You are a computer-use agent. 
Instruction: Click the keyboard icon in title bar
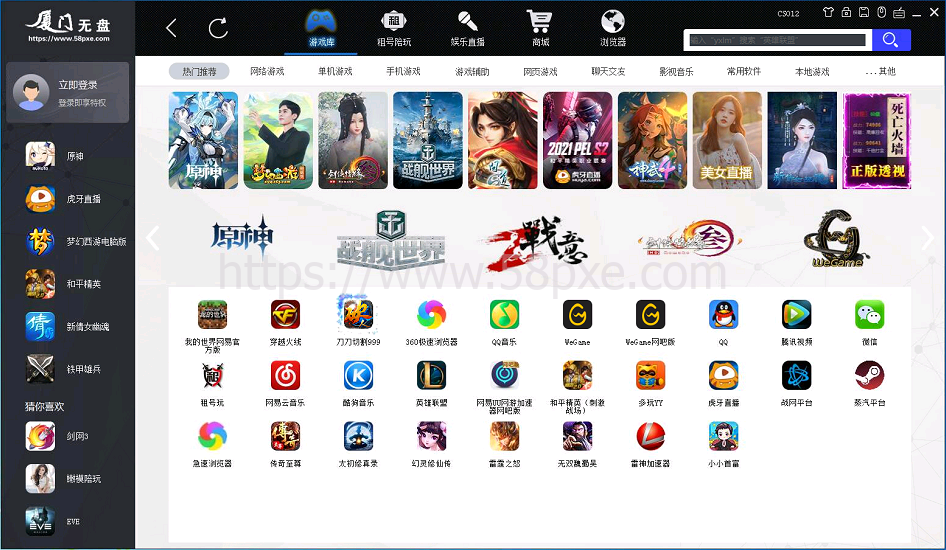point(899,13)
